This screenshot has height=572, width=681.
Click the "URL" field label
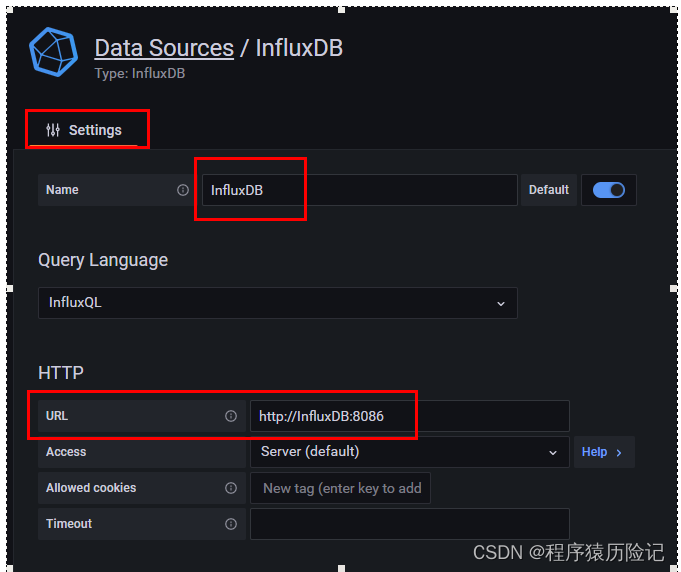click(x=57, y=416)
